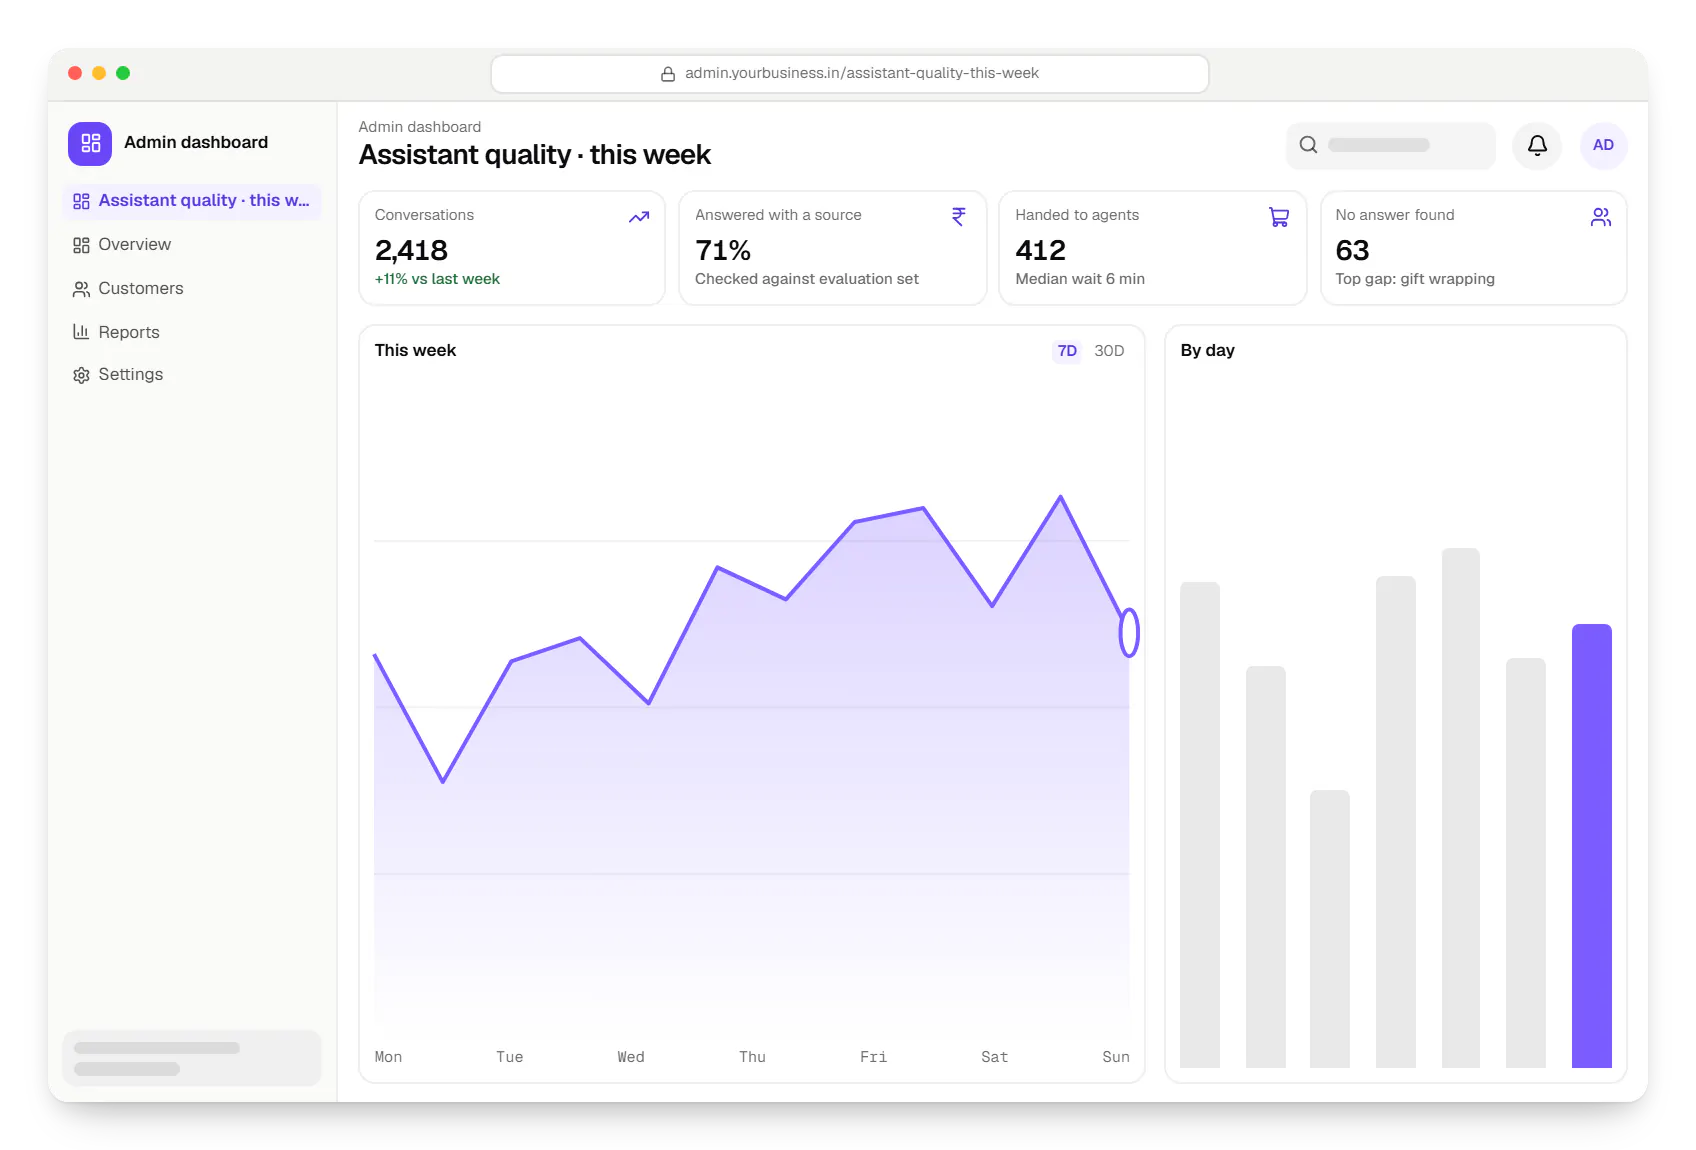Switch chart range to 7D

tap(1067, 351)
